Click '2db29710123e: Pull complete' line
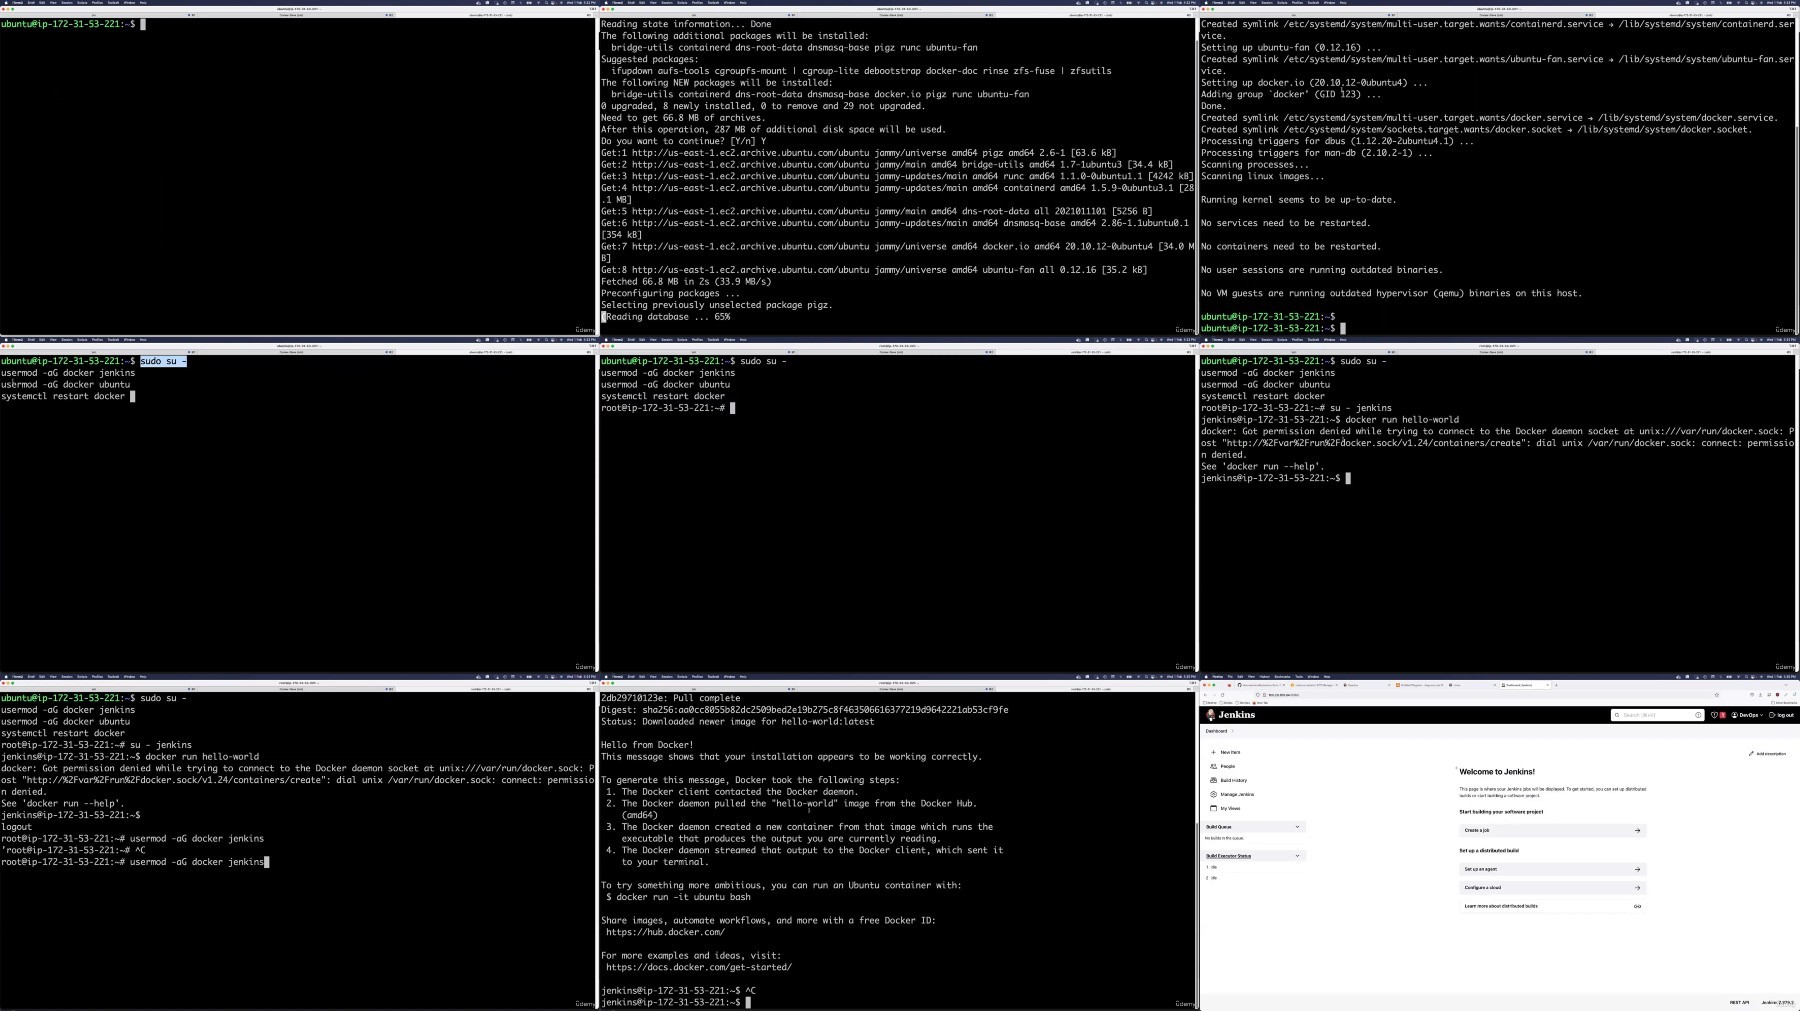This screenshot has width=1800, height=1011. [671, 698]
